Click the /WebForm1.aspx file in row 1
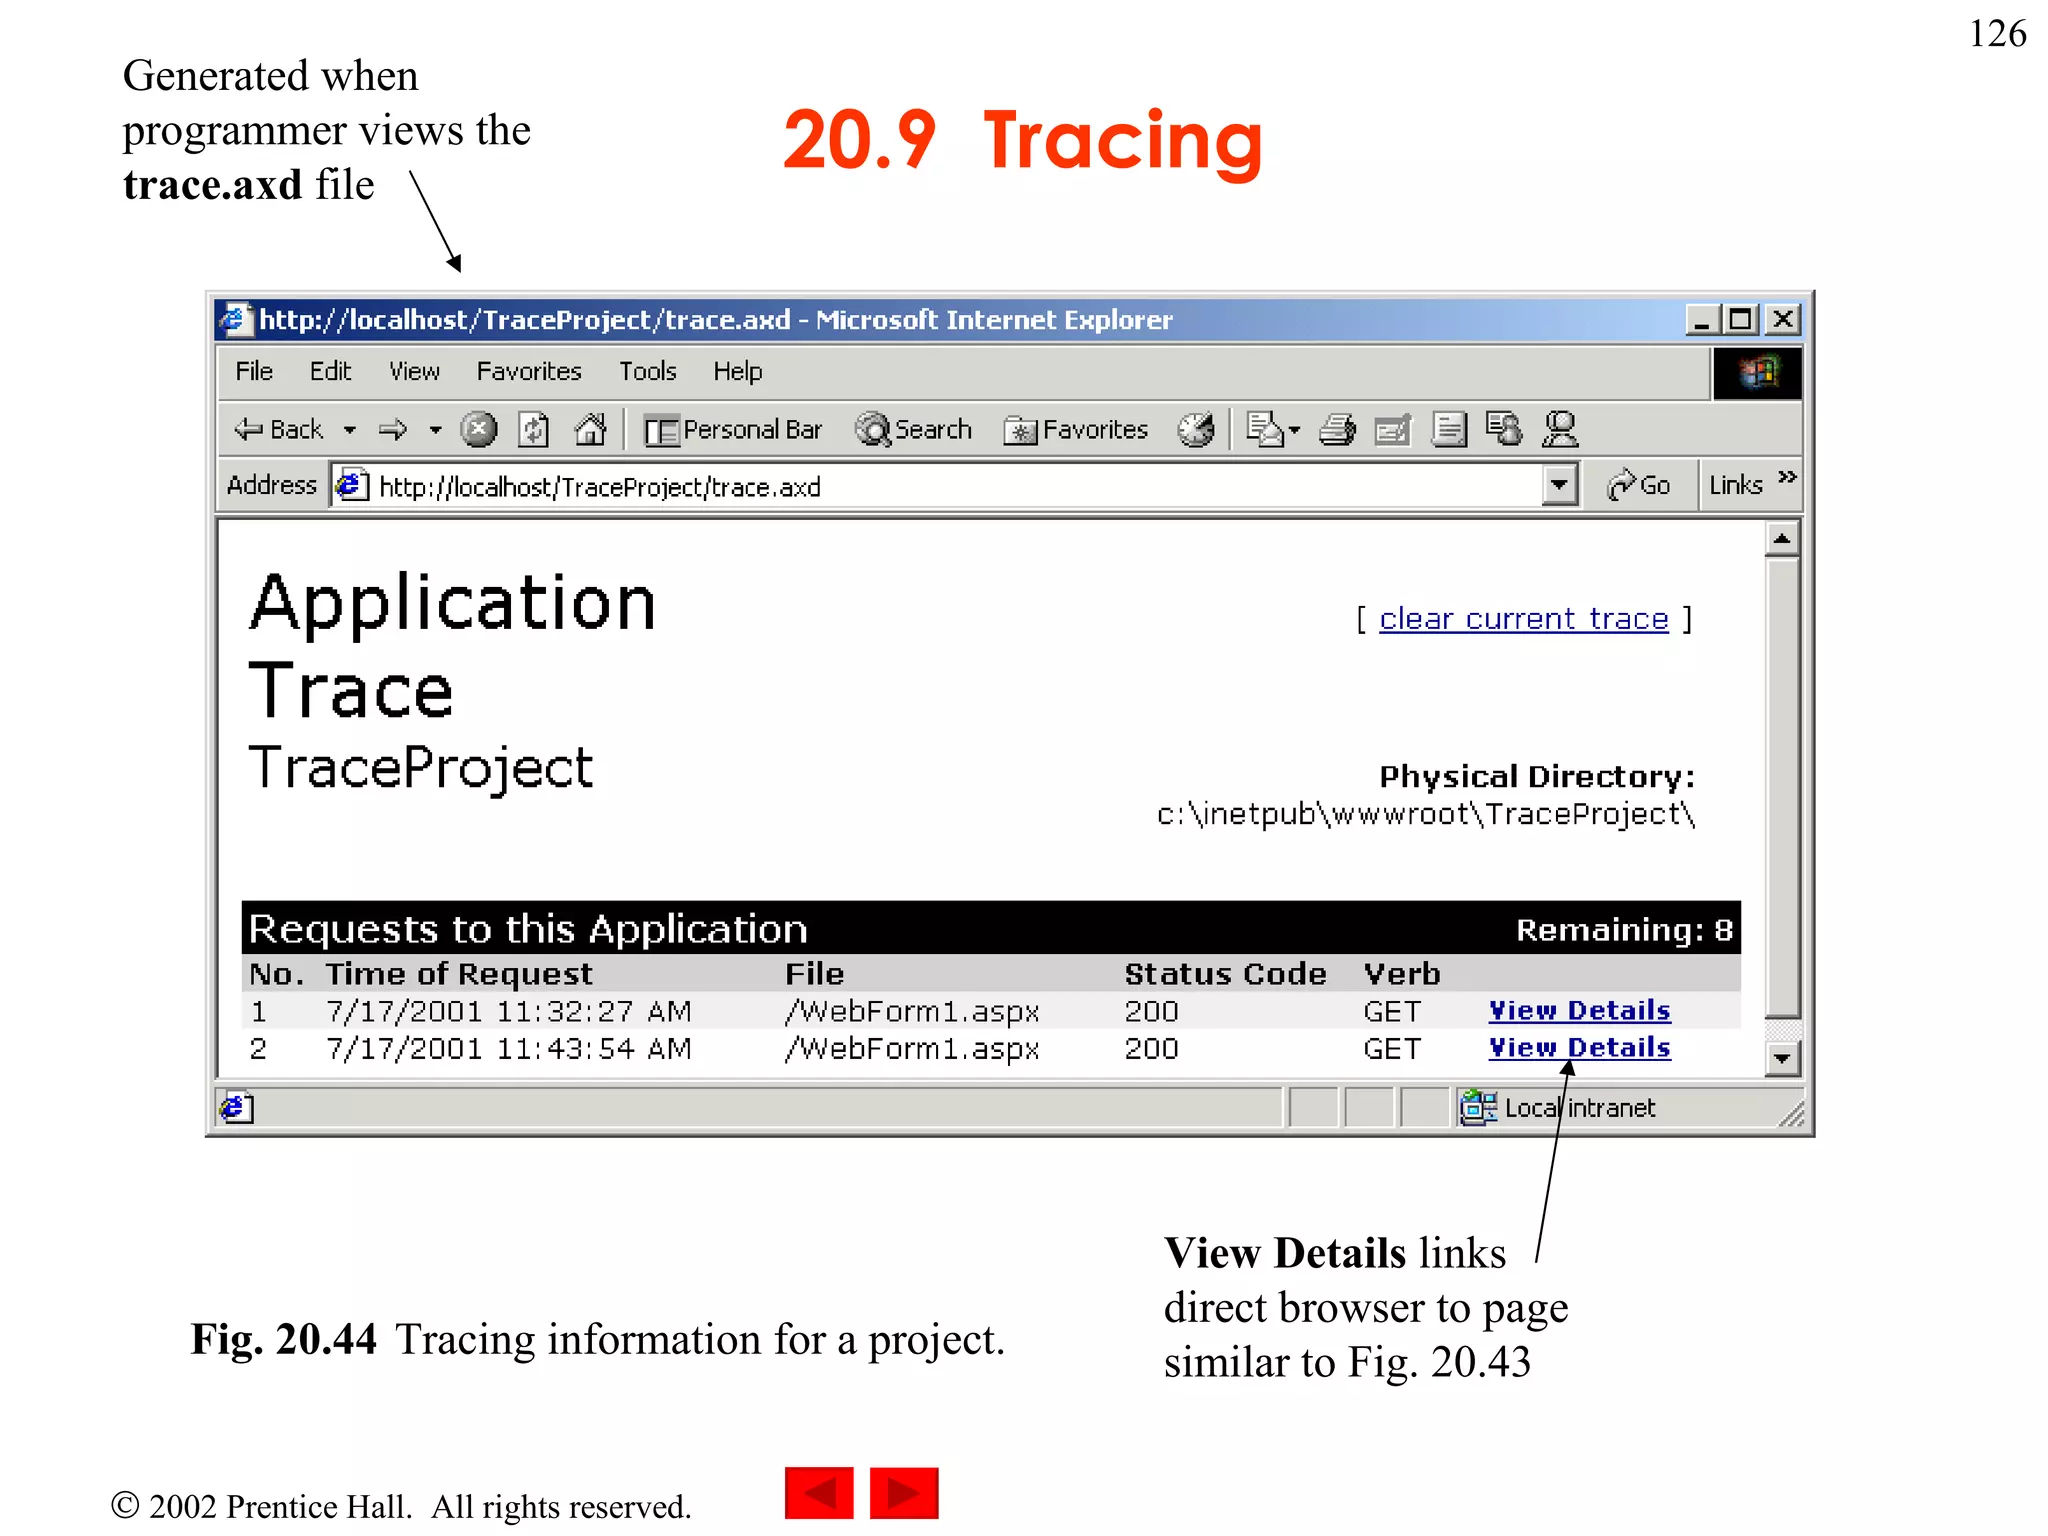 912,1012
